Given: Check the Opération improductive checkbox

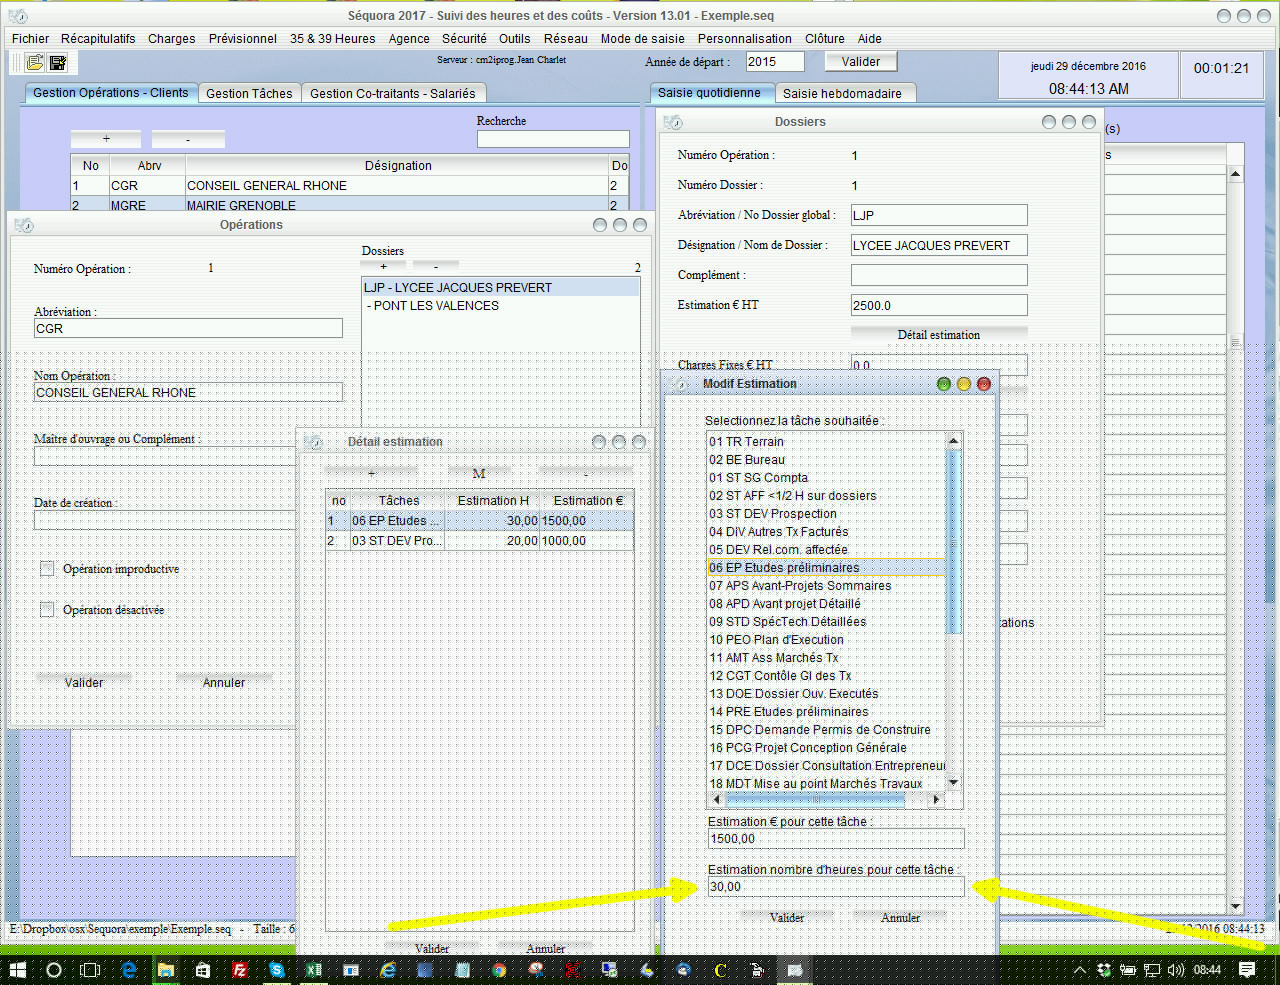Looking at the screenshot, I should [x=47, y=569].
